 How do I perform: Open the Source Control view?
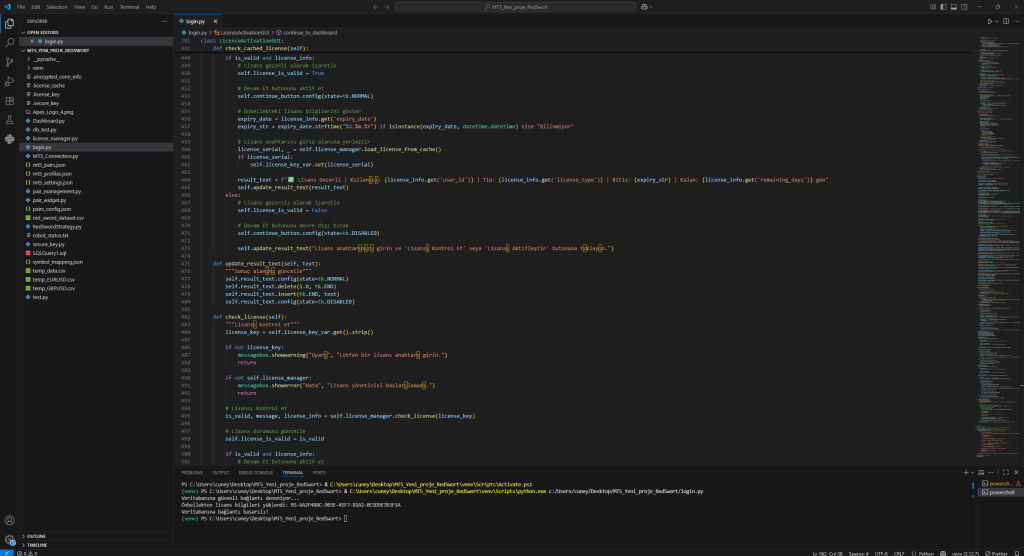click(9, 62)
